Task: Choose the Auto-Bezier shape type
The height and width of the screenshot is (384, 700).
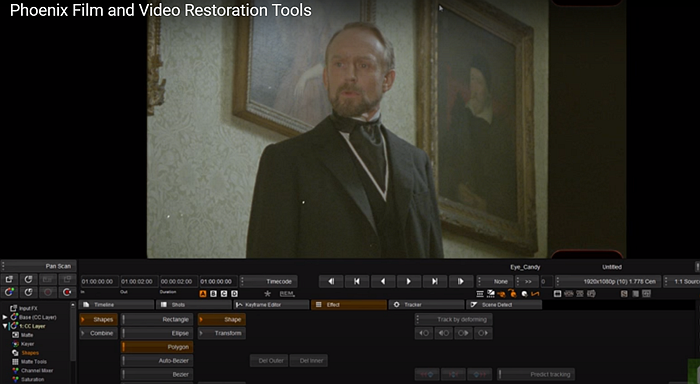Action: click(x=157, y=360)
